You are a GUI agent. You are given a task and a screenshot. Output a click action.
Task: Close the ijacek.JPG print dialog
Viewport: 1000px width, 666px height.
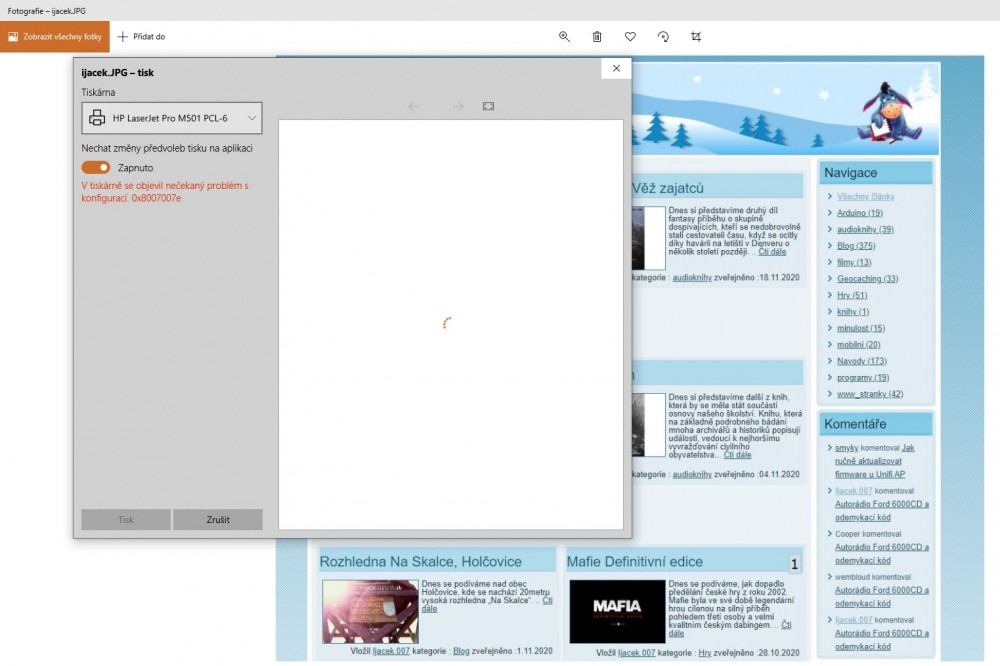pyautogui.click(x=616, y=69)
